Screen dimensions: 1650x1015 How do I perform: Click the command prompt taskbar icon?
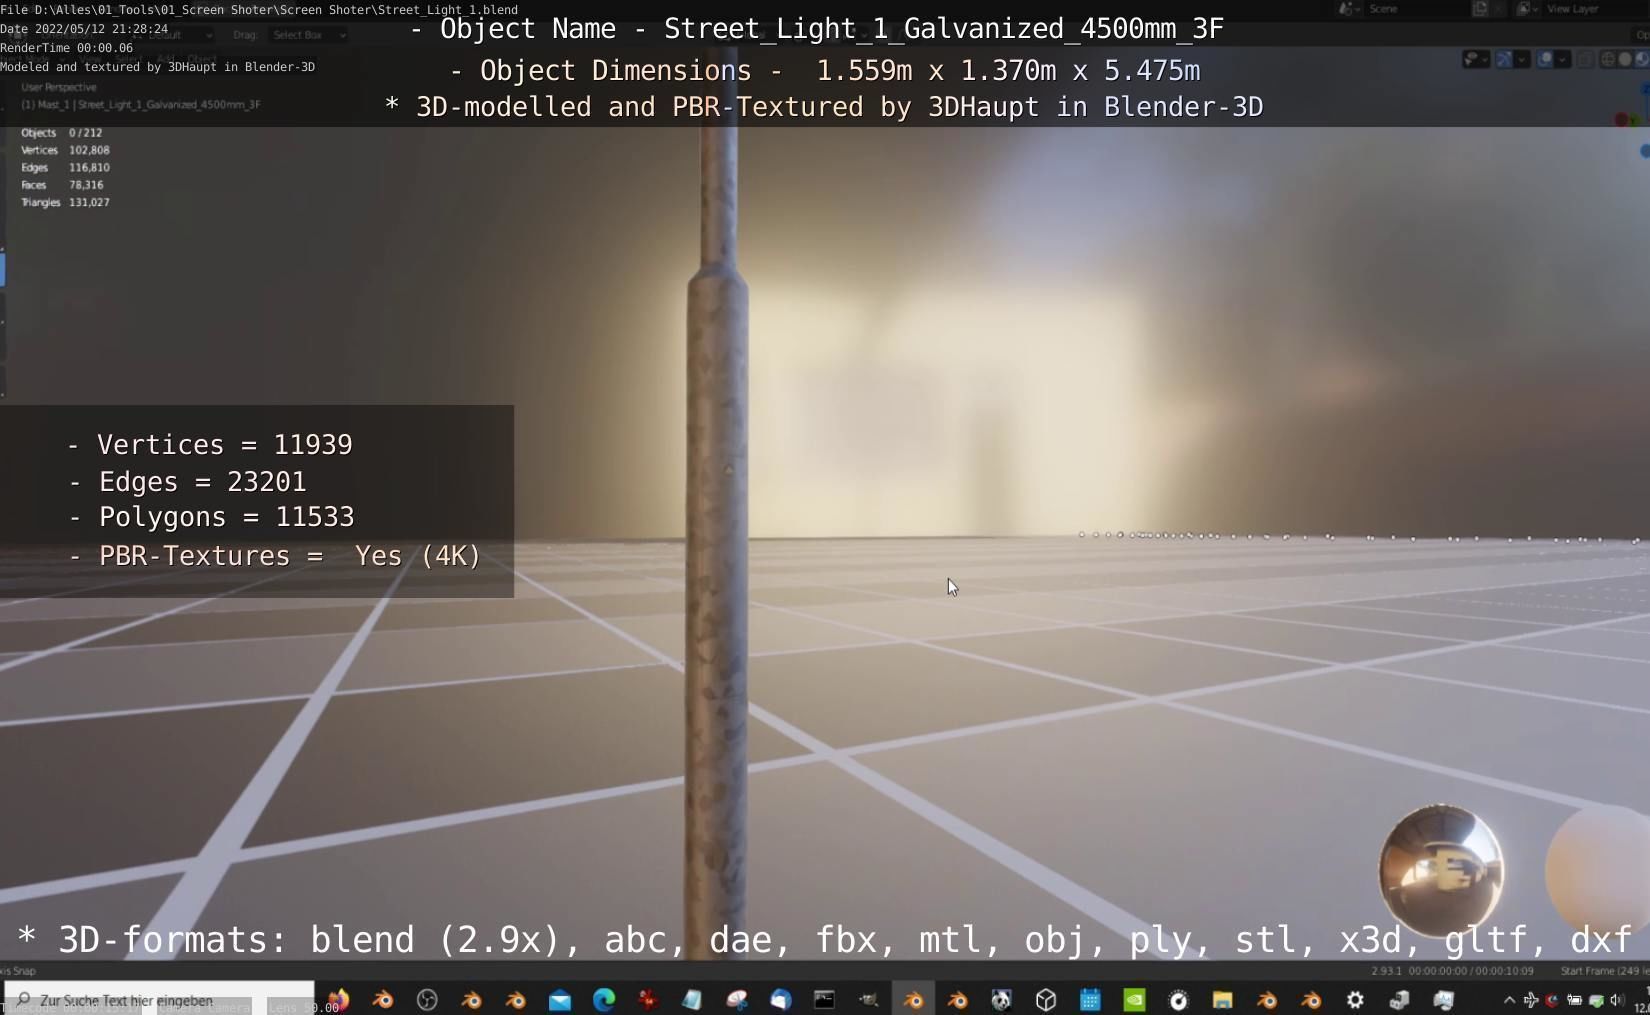click(824, 999)
